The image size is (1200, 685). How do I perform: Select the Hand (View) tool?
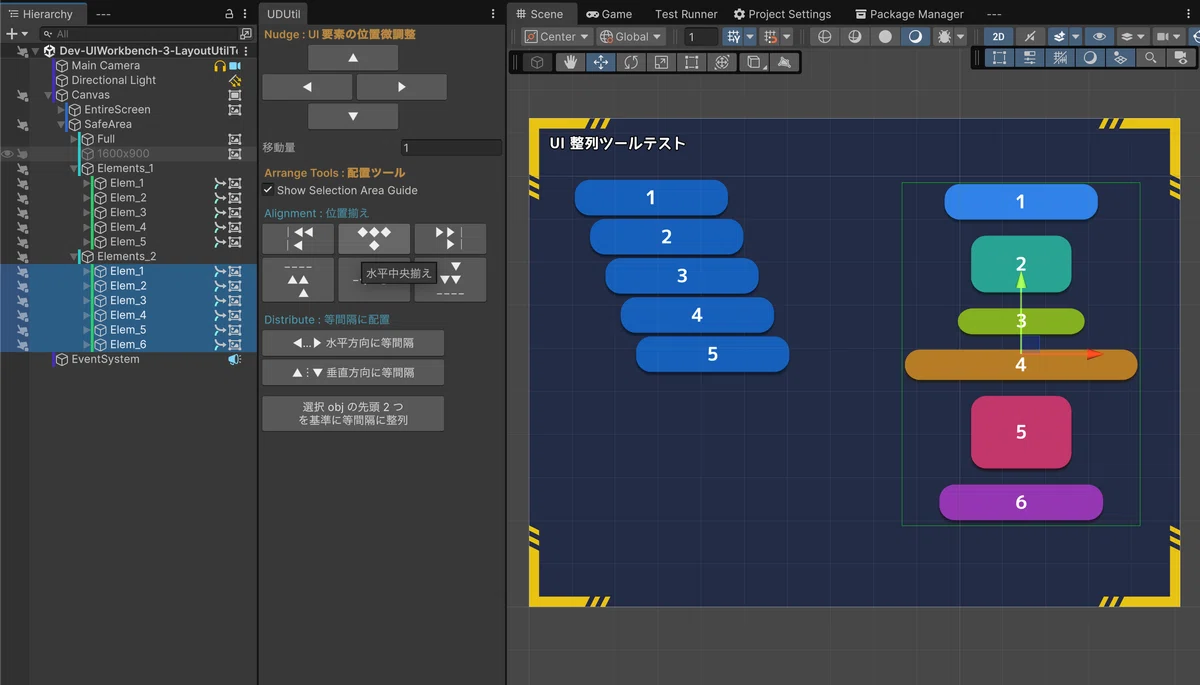point(570,62)
